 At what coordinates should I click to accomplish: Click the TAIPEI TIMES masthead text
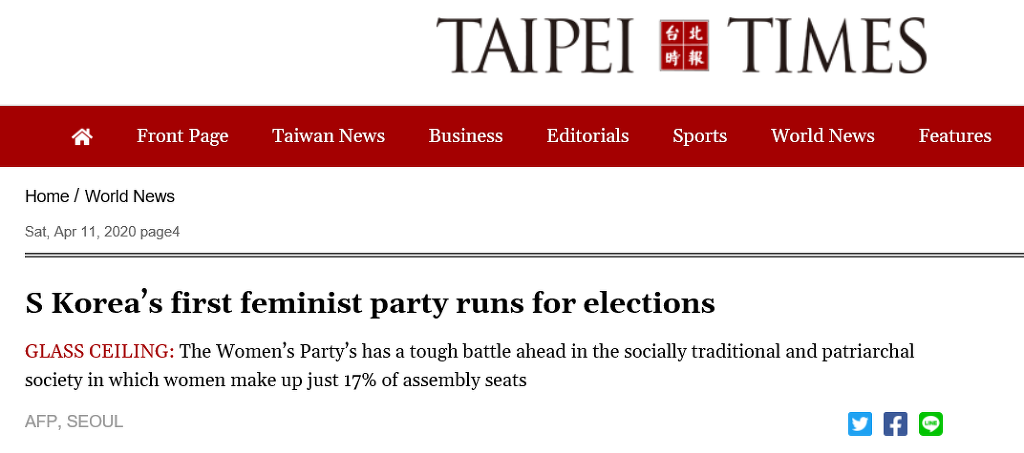coord(535,46)
